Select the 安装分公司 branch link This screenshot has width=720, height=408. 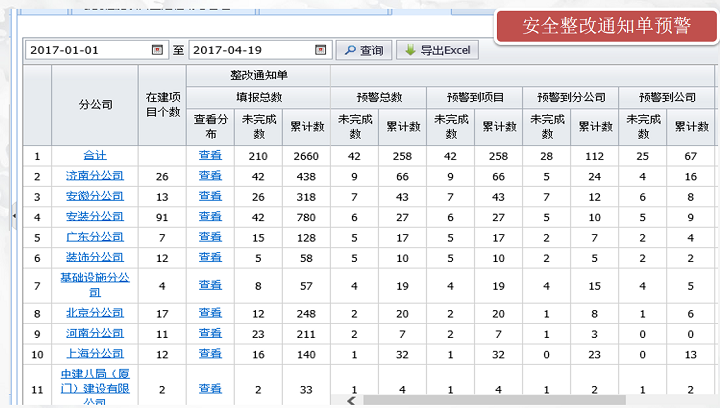[x=94, y=217]
